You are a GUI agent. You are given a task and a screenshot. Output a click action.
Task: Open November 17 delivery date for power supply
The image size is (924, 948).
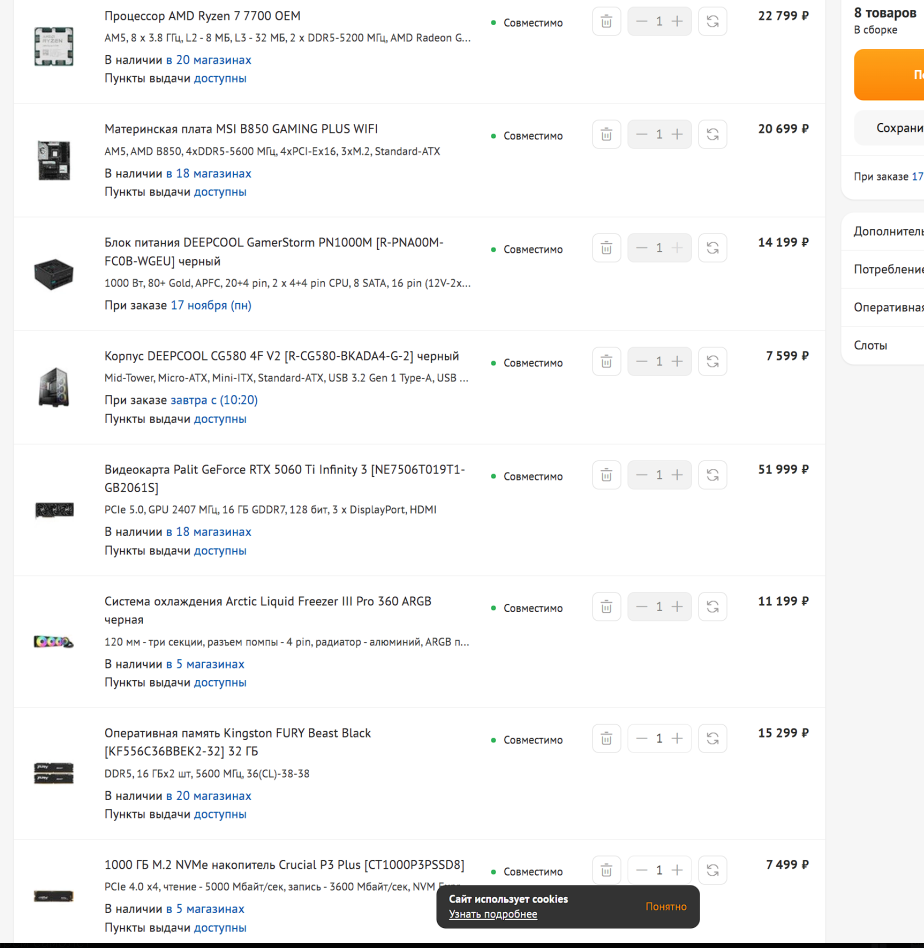coord(211,305)
